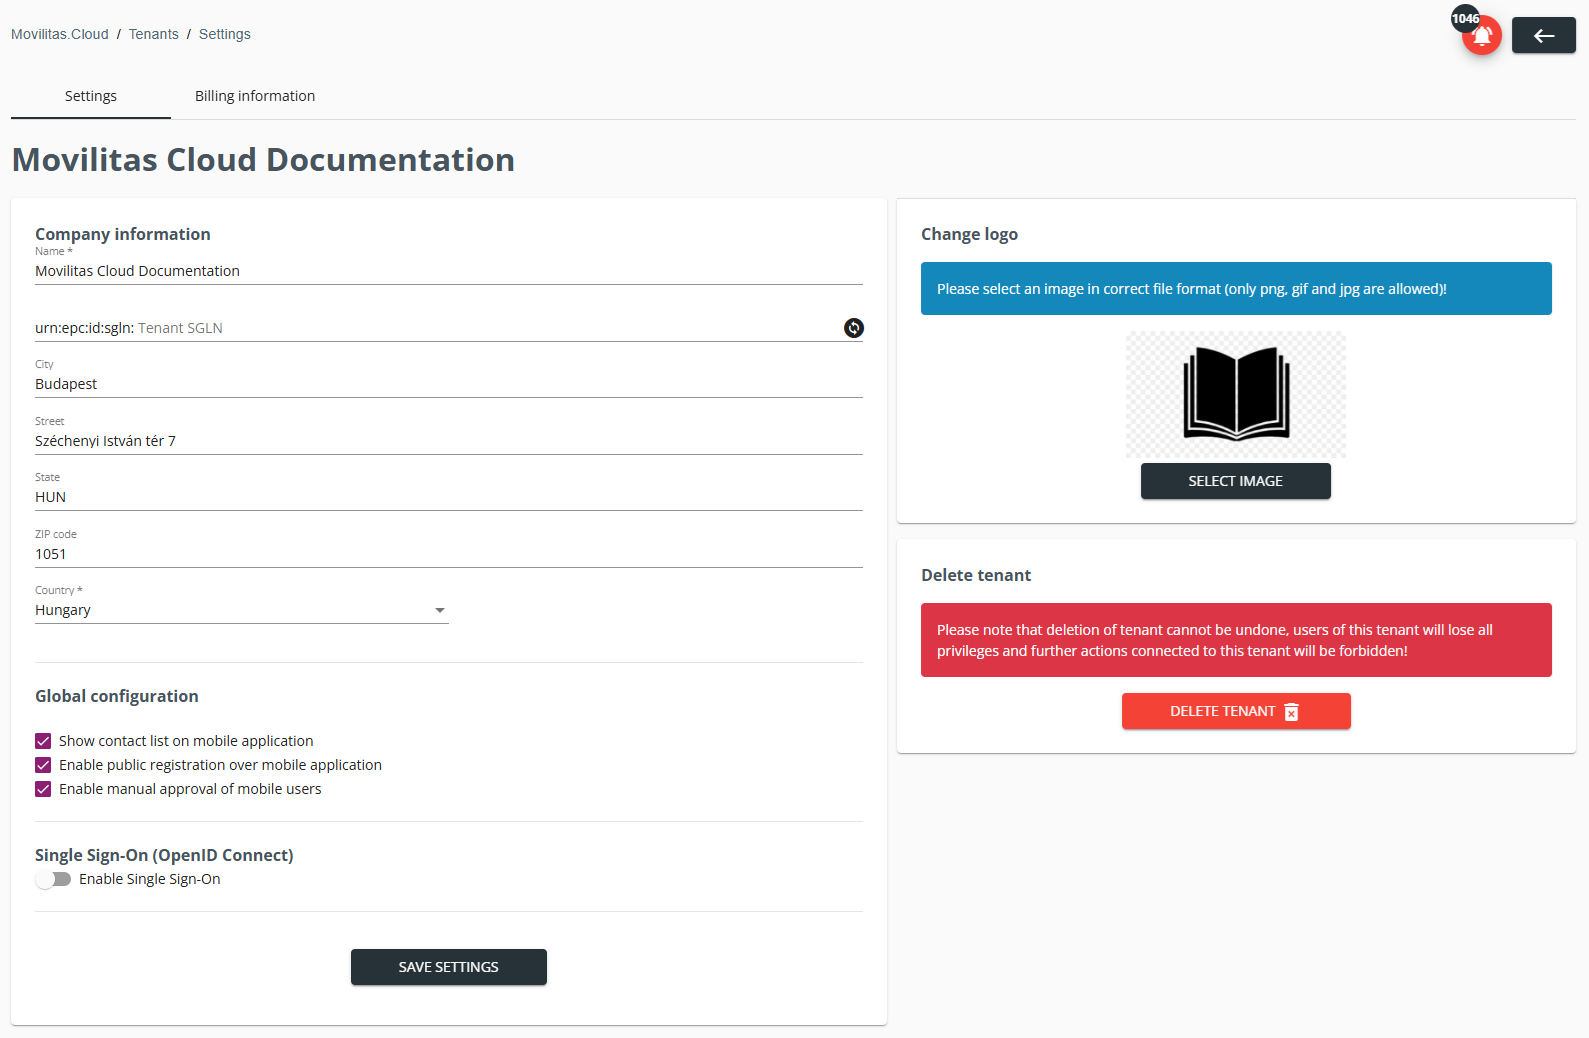Viewport: 1589px width, 1038px height.
Task: Click the Change logo heading
Action: click(x=969, y=234)
